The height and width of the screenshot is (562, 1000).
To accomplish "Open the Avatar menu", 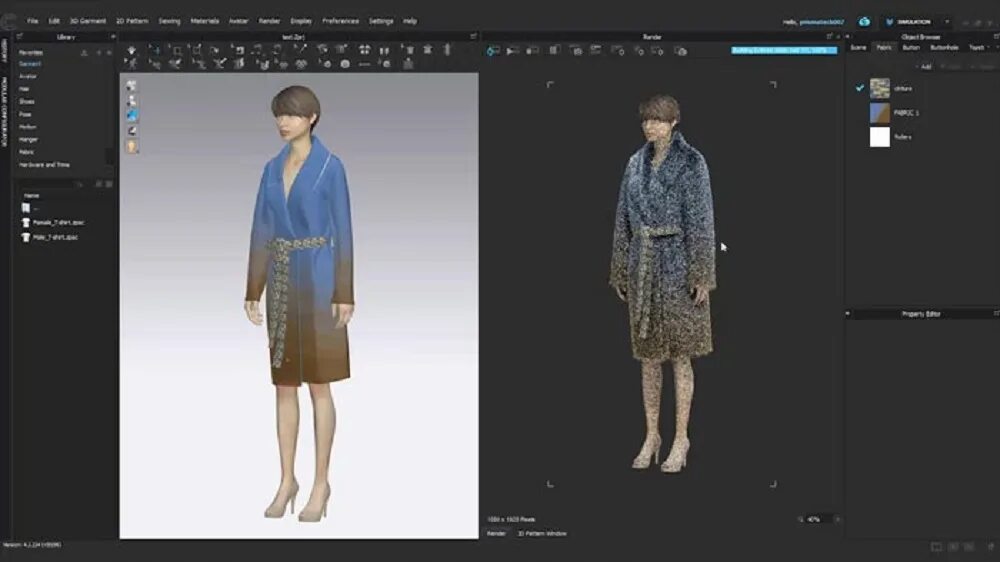I will point(239,21).
